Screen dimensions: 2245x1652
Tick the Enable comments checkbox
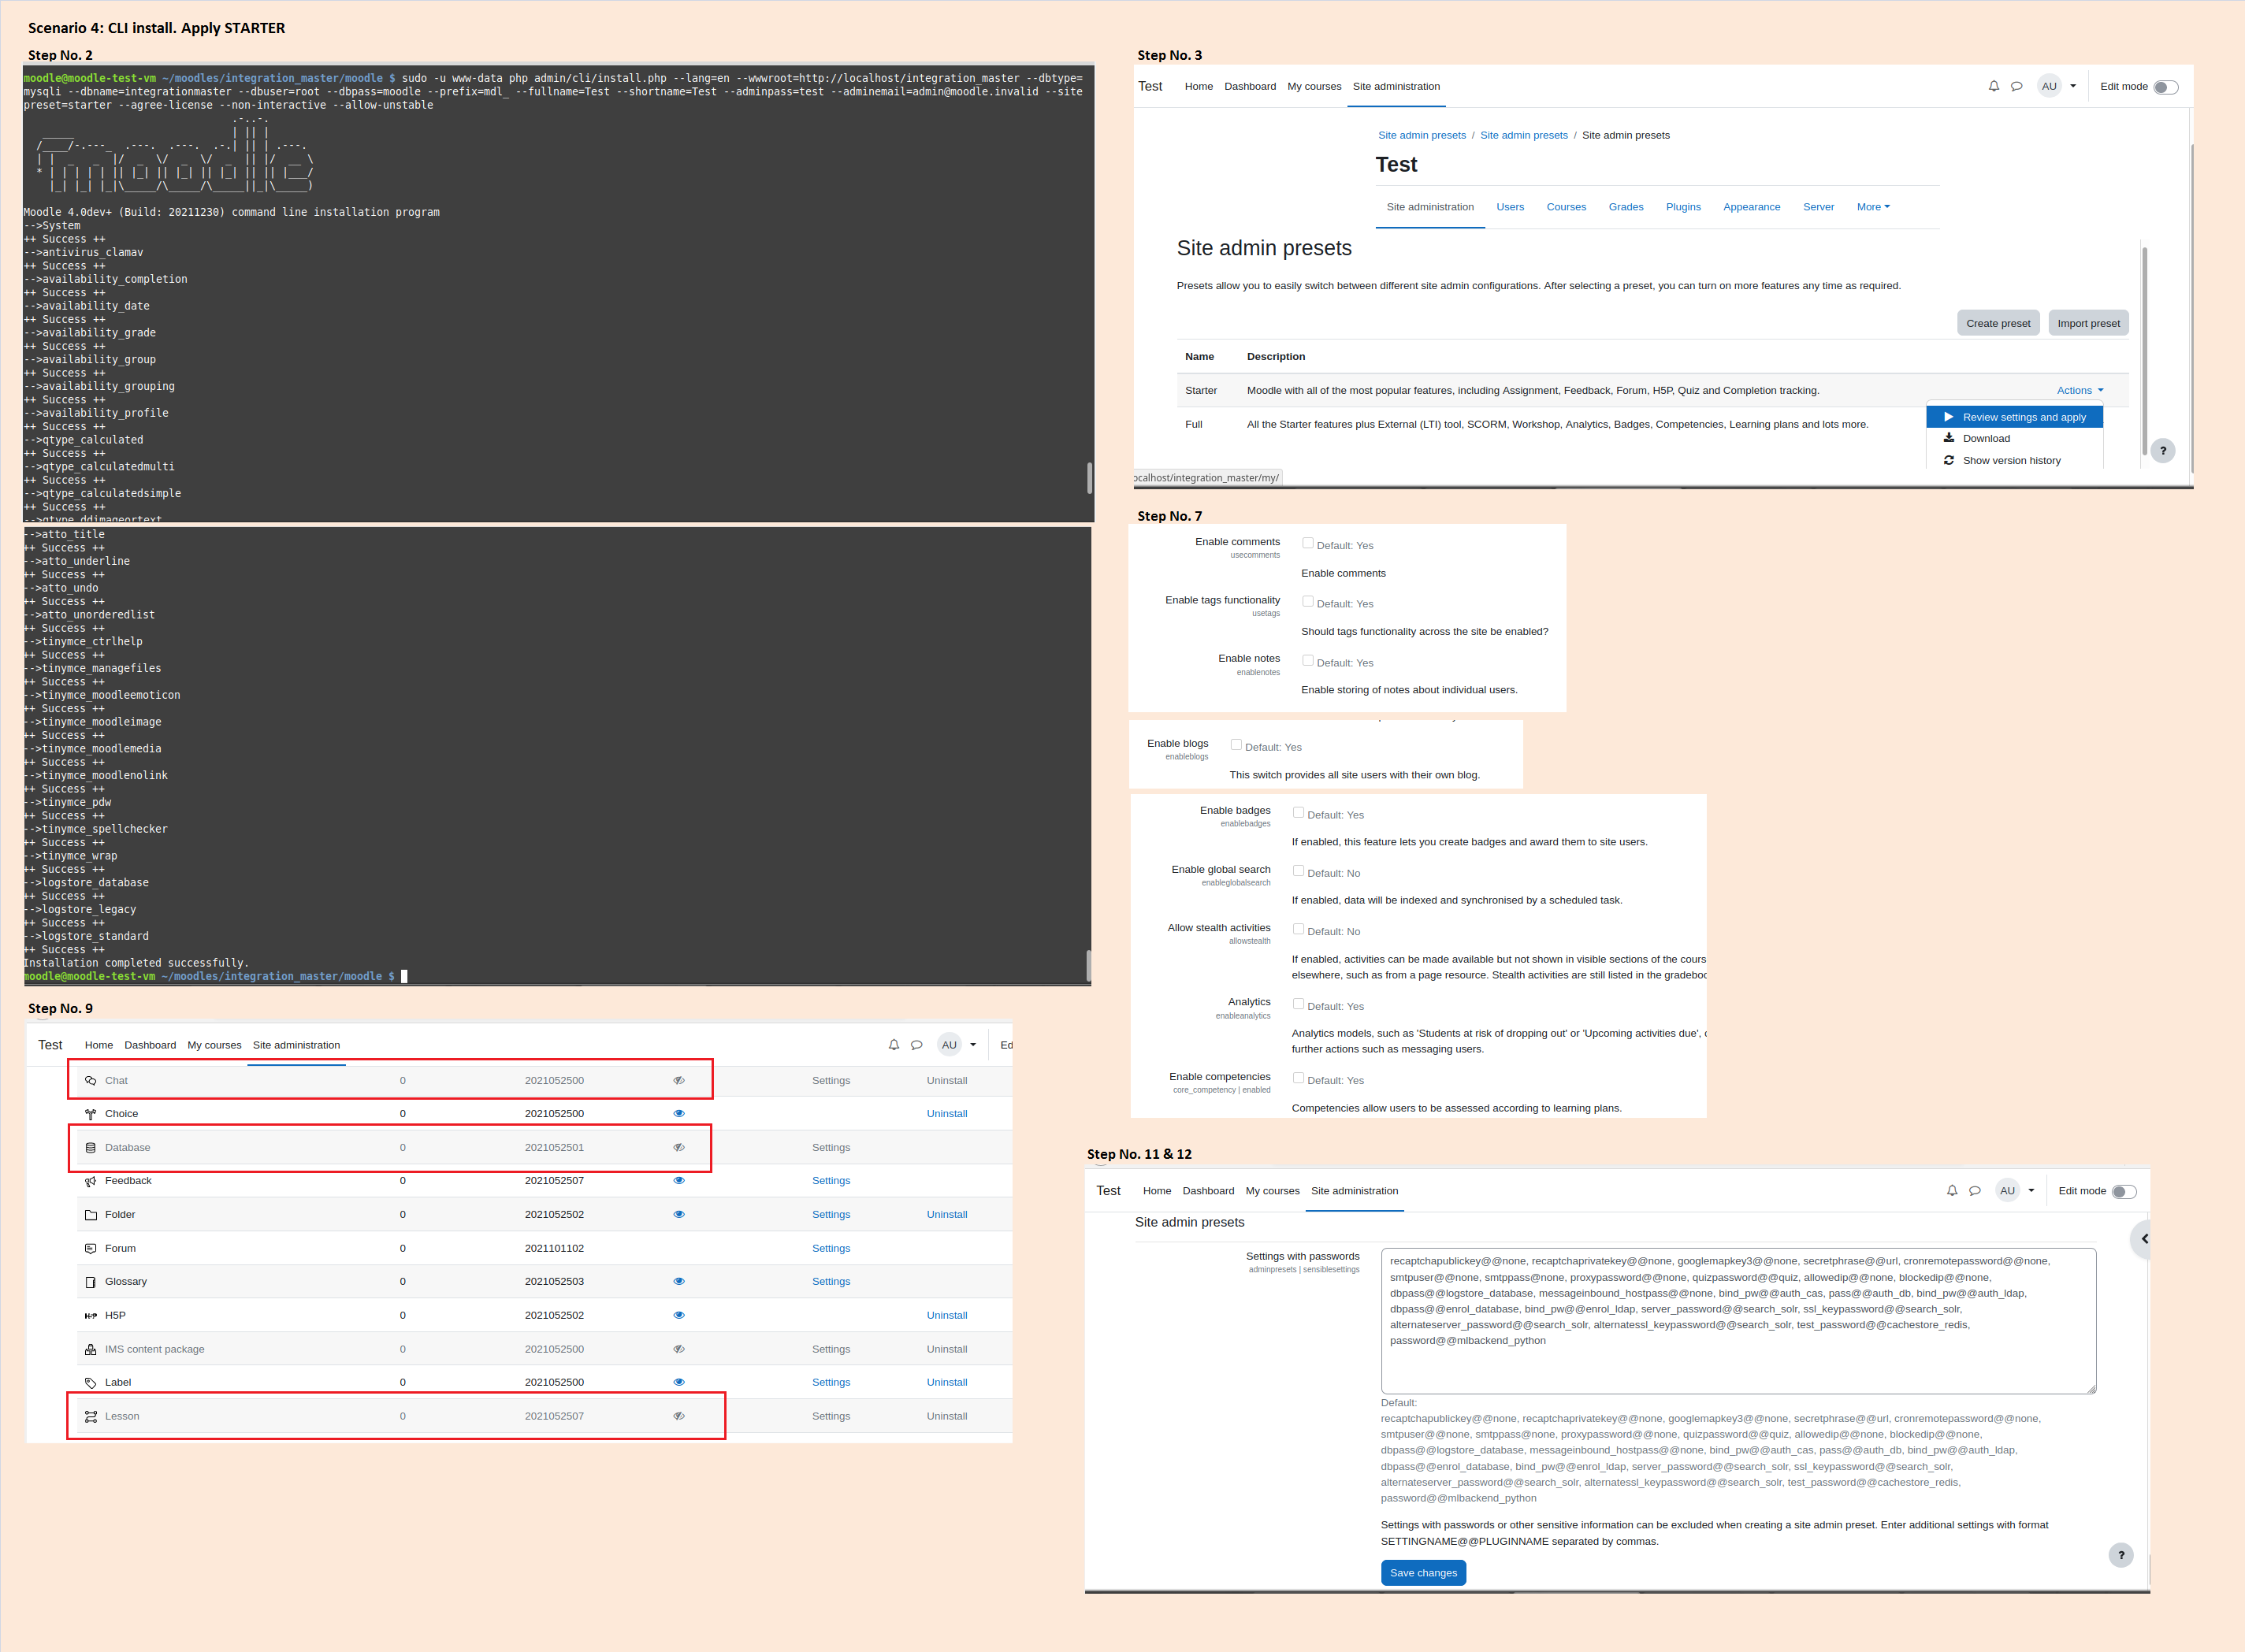pyautogui.click(x=1308, y=543)
